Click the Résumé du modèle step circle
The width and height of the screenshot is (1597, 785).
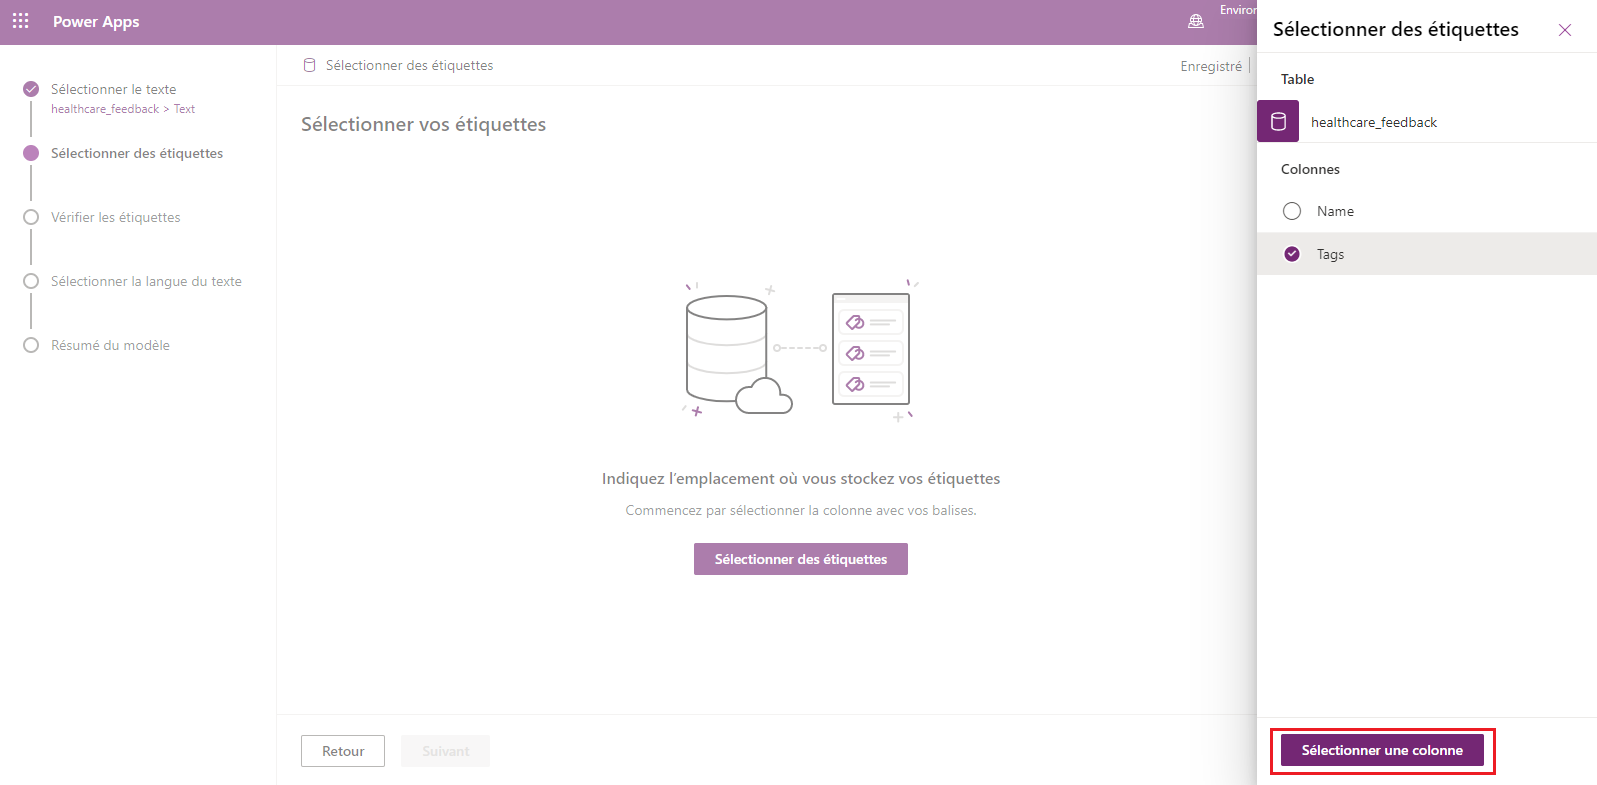(31, 345)
